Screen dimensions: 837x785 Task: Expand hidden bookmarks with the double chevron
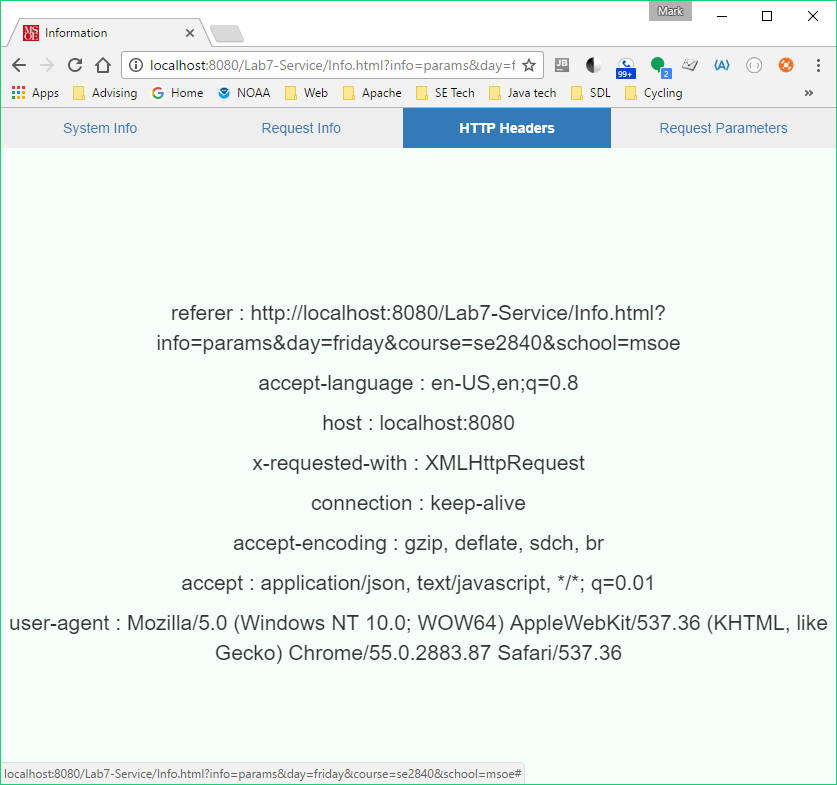click(810, 92)
